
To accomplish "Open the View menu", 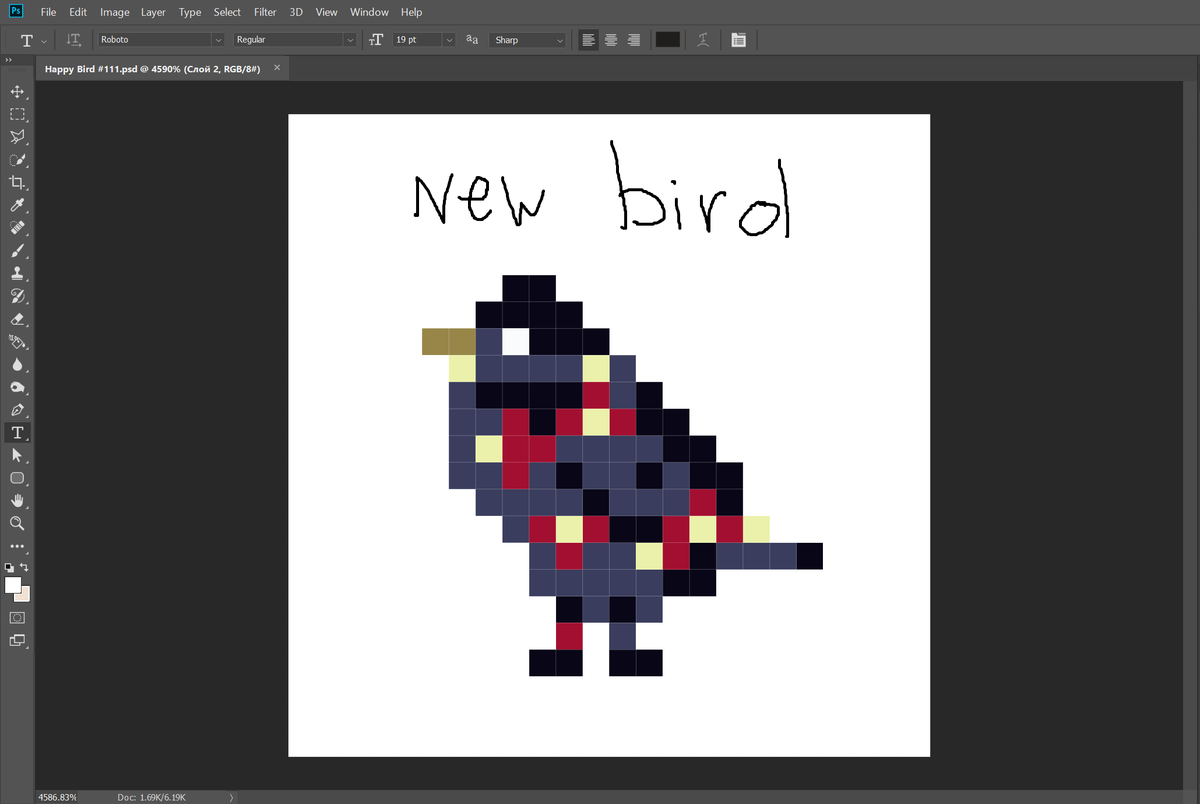I will click(326, 12).
